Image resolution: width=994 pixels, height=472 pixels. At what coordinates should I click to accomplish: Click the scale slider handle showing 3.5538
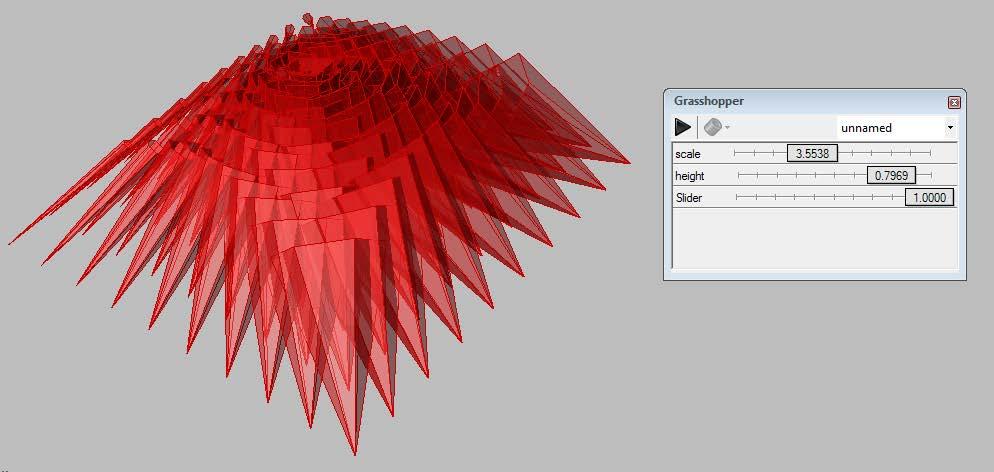(812, 153)
